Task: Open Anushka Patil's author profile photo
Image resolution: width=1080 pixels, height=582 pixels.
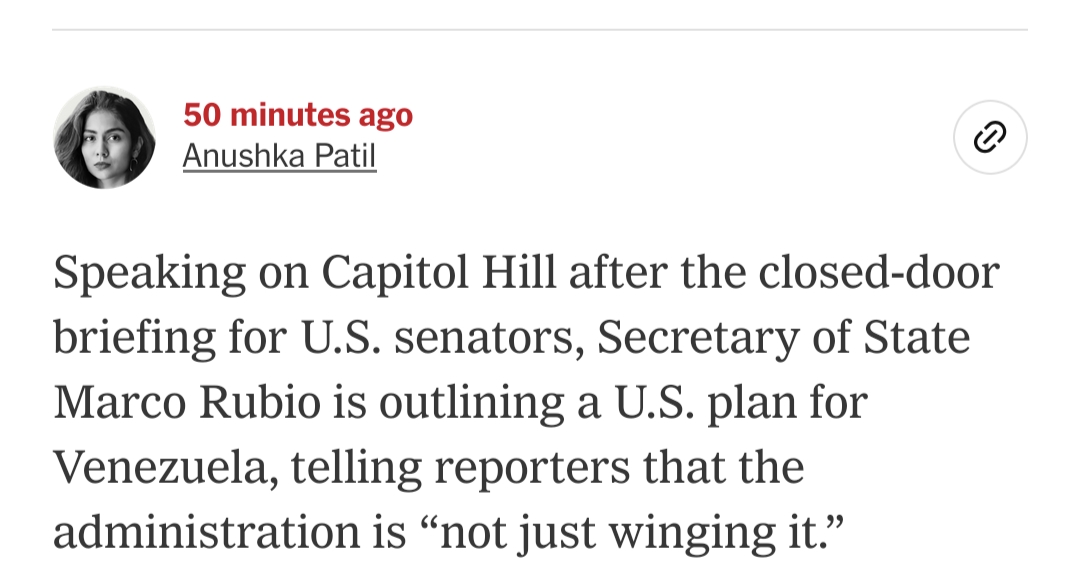Action: [104, 138]
